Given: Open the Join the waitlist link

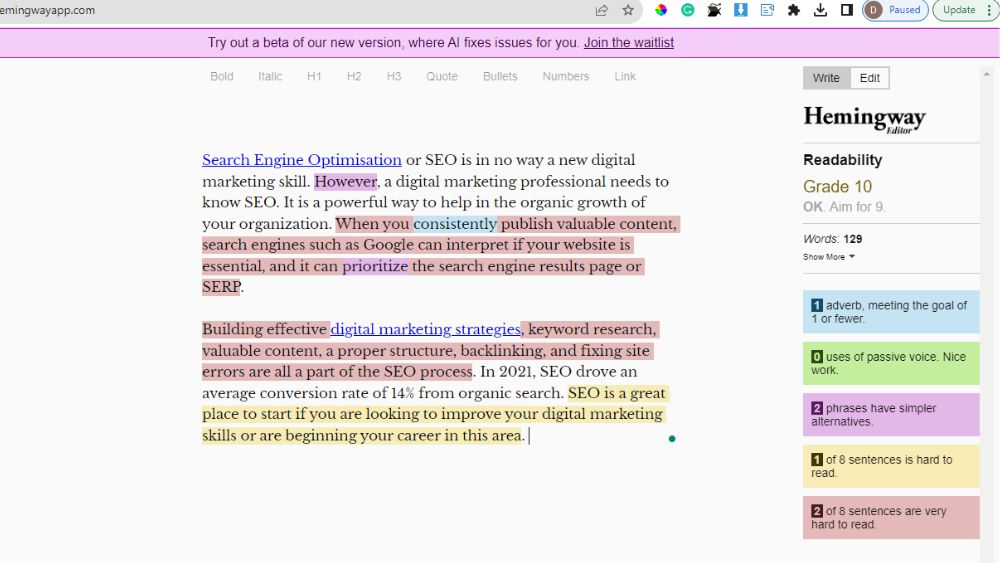Looking at the screenshot, I should tap(629, 43).
